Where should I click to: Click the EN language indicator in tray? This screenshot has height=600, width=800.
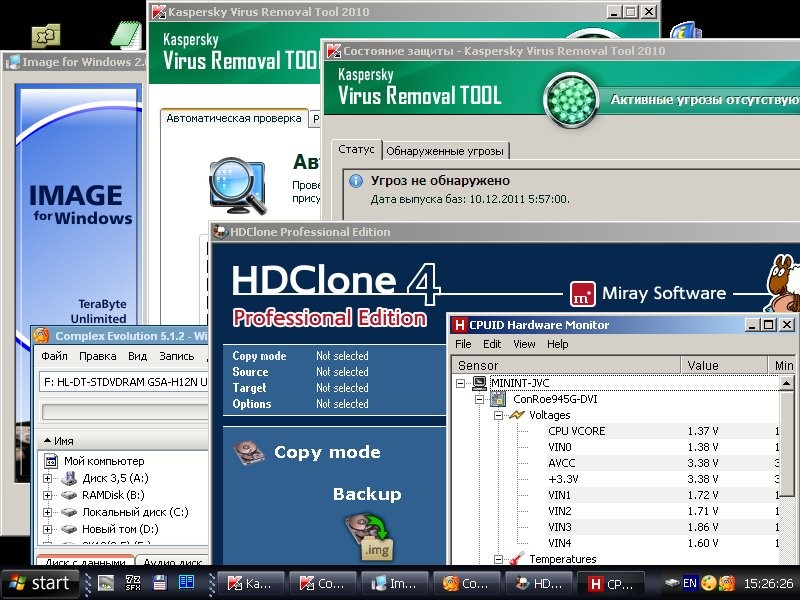pos(690,583)
